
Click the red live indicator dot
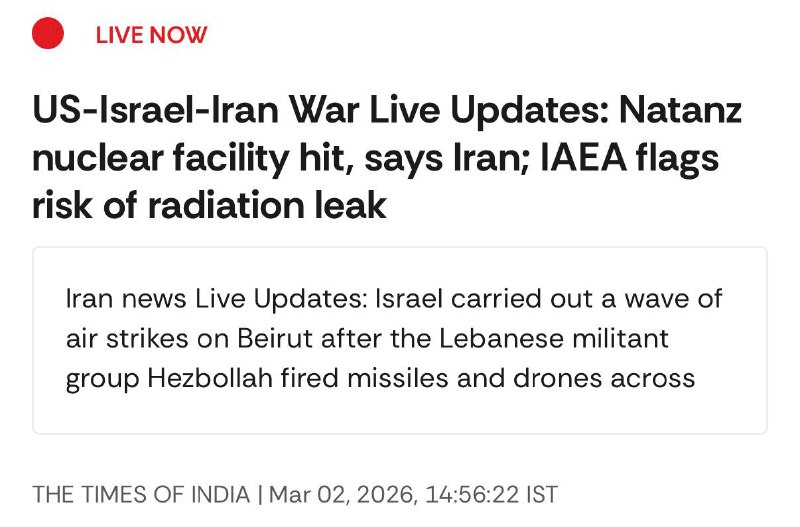48,35
